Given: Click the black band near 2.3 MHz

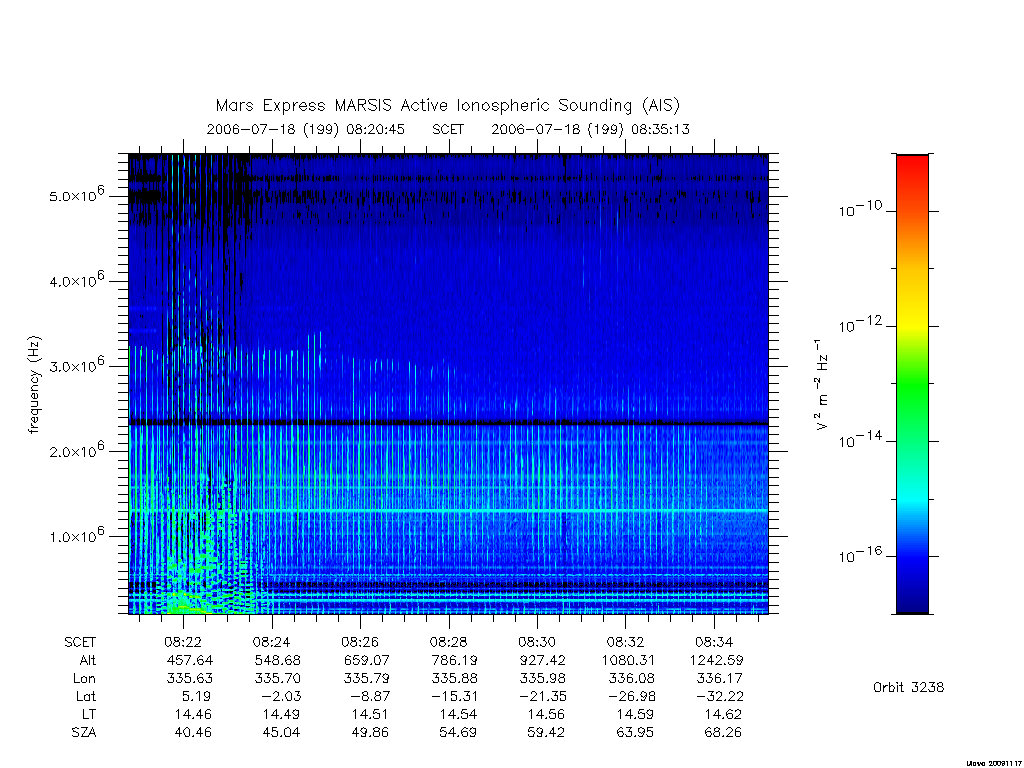Looking at the screenshot, I should [x=448, y=423].
